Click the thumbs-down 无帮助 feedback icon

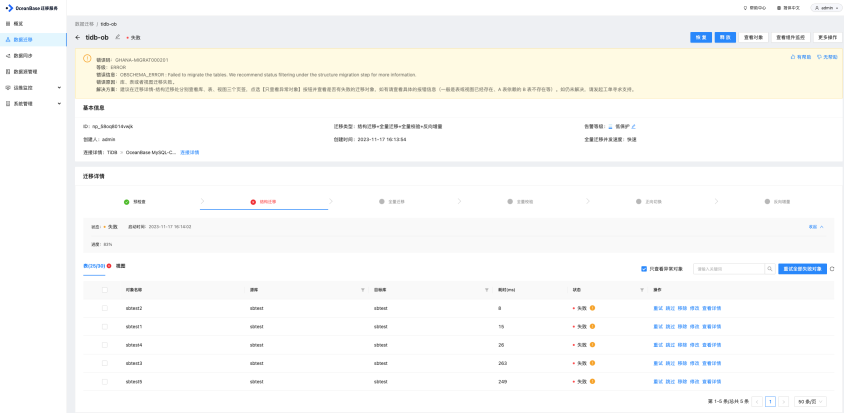(819, 57)
